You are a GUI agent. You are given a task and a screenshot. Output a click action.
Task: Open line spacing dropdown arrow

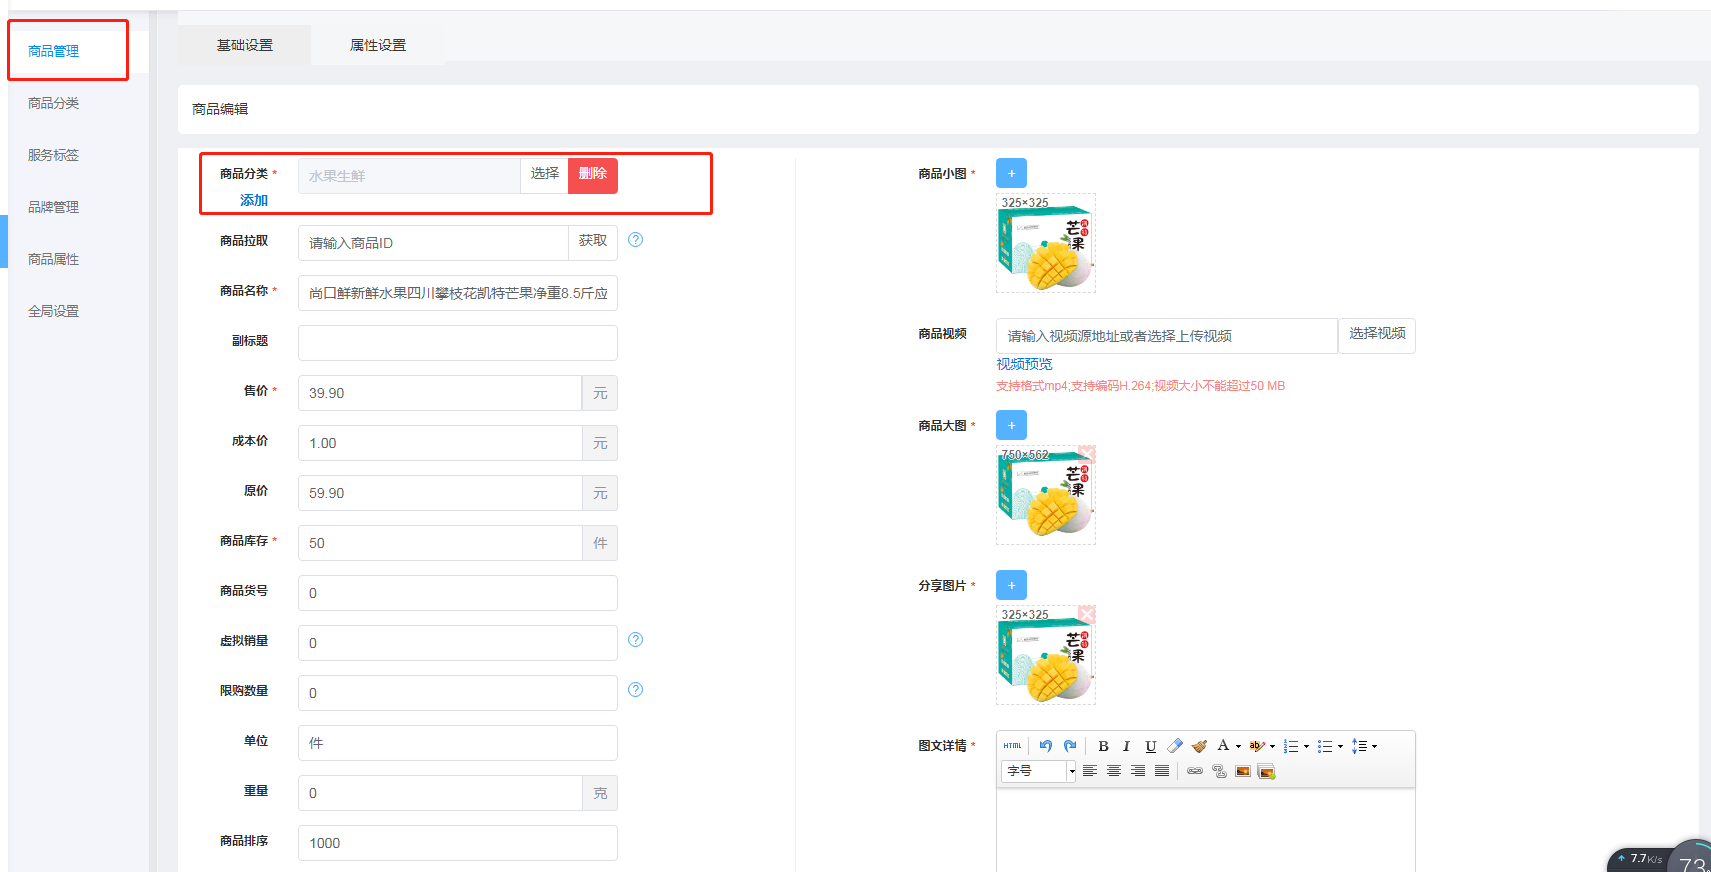coord(1374,746)
